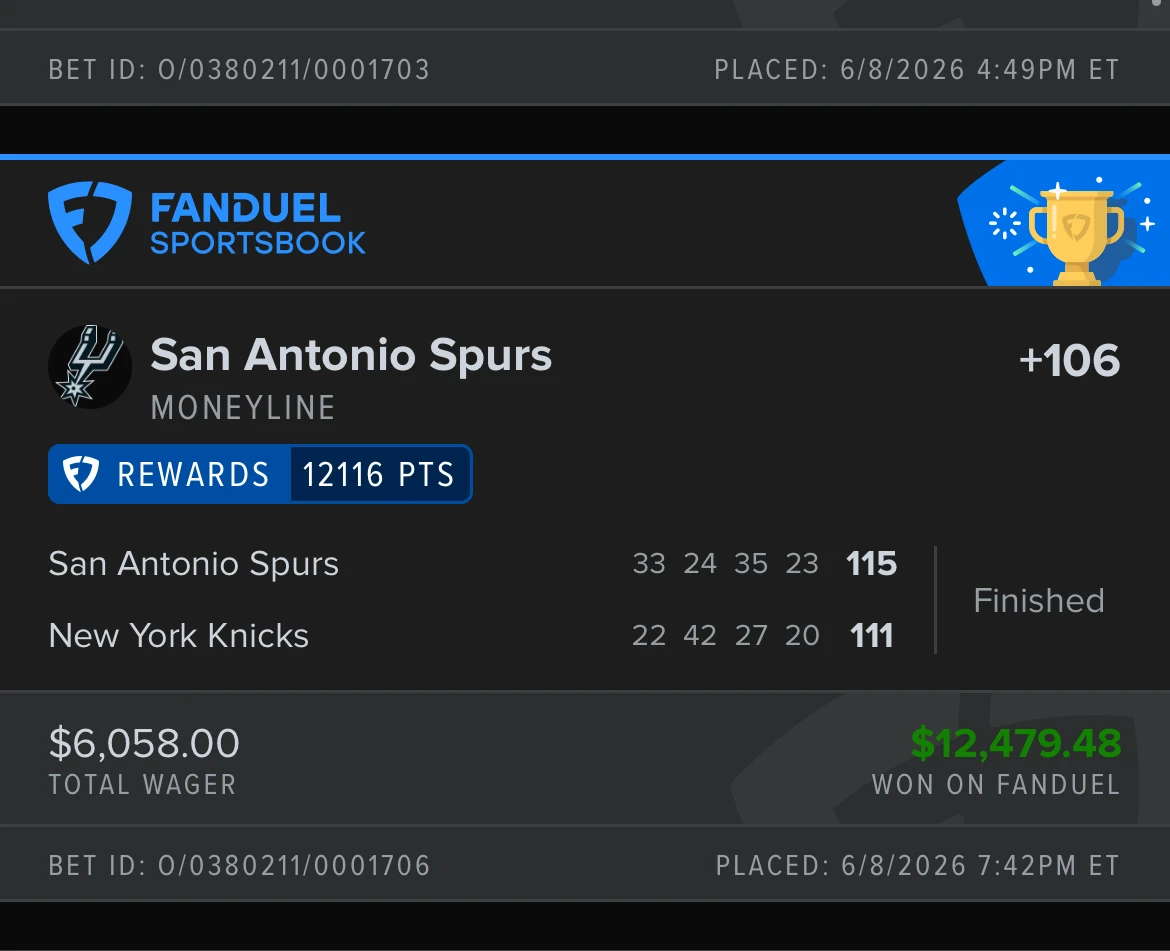Tap the Spurs final score 115
1170x951 pixels.
point(871,564)
